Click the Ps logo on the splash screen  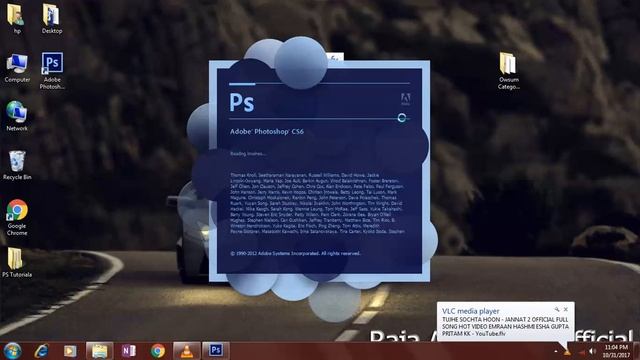click(x=242, y=102)
